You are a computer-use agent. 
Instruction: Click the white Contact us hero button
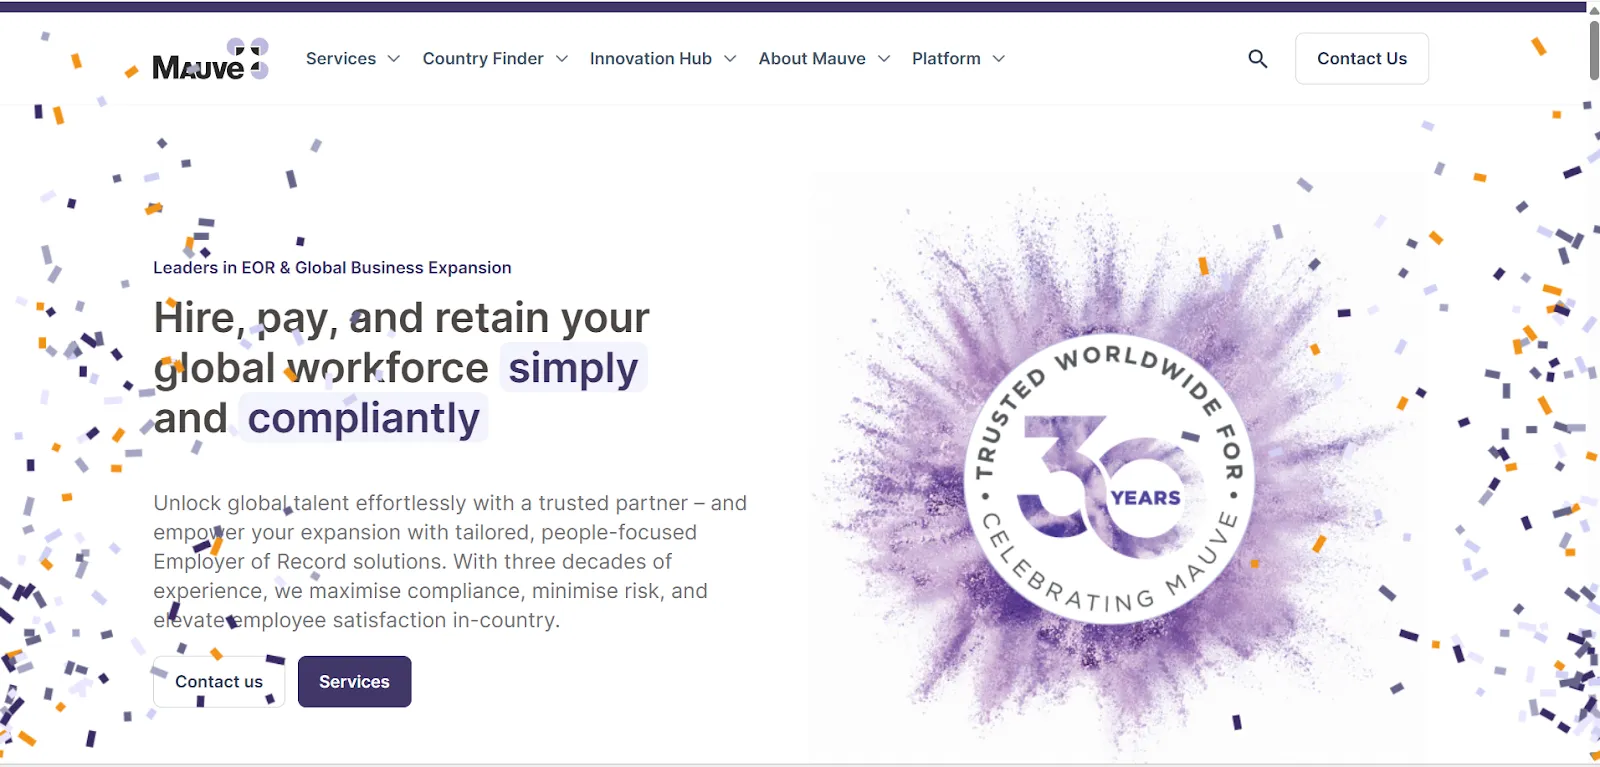pyautogui.click(x=219, y=682)
